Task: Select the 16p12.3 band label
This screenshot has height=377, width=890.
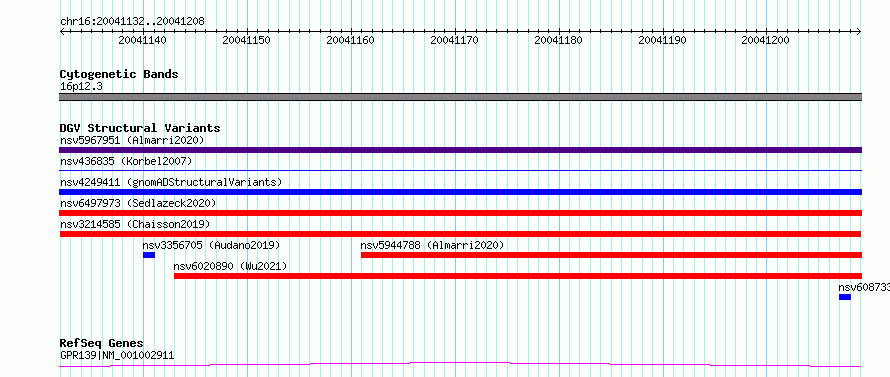Action: coord(81,87)
